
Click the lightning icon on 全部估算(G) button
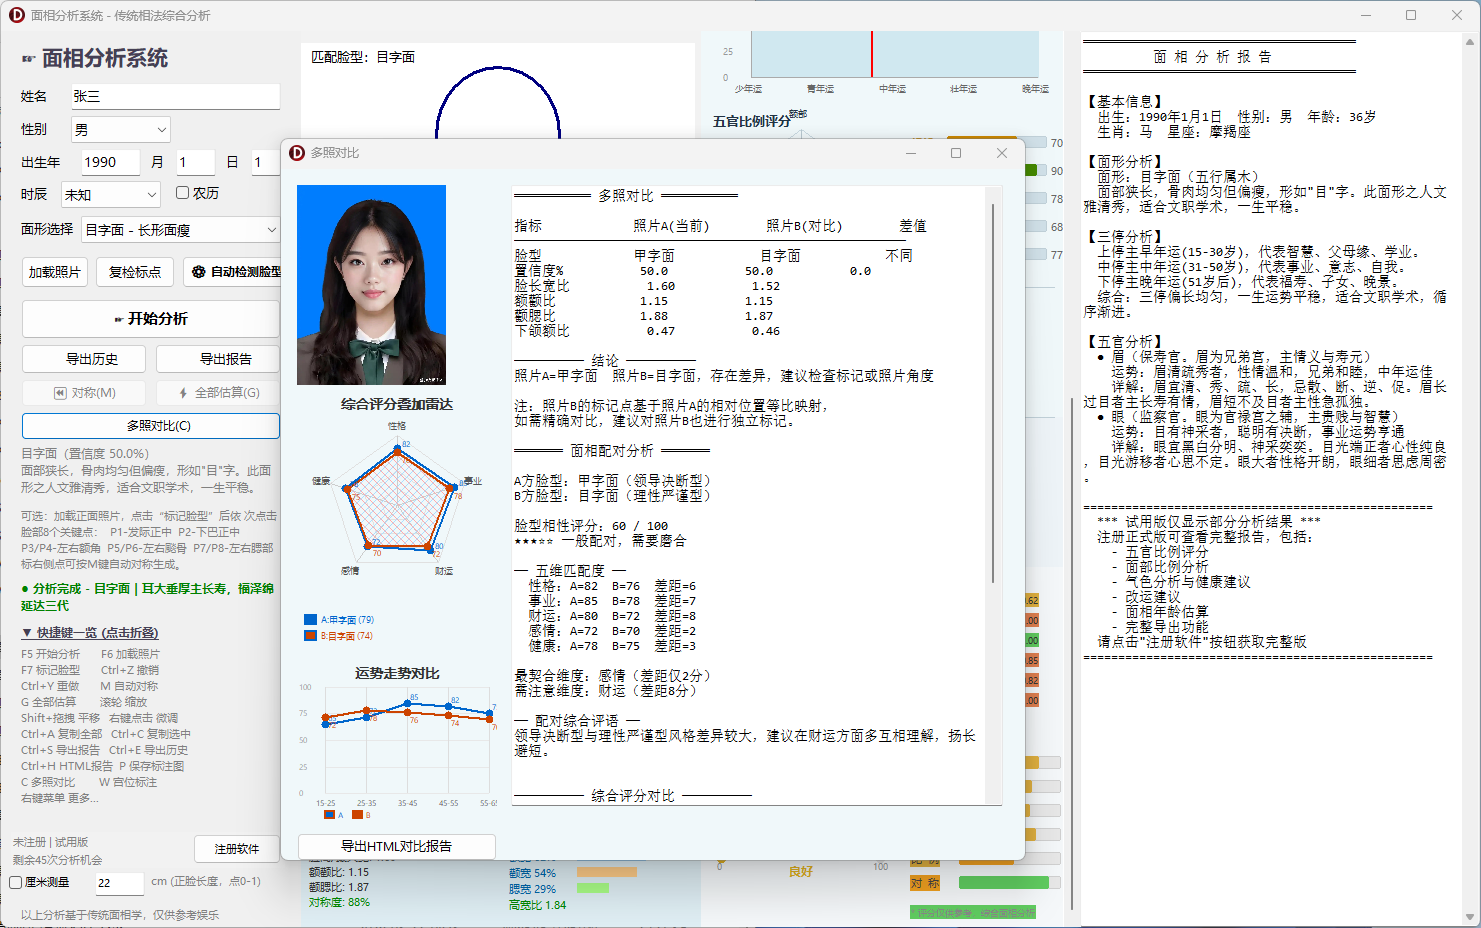[181, 392]
